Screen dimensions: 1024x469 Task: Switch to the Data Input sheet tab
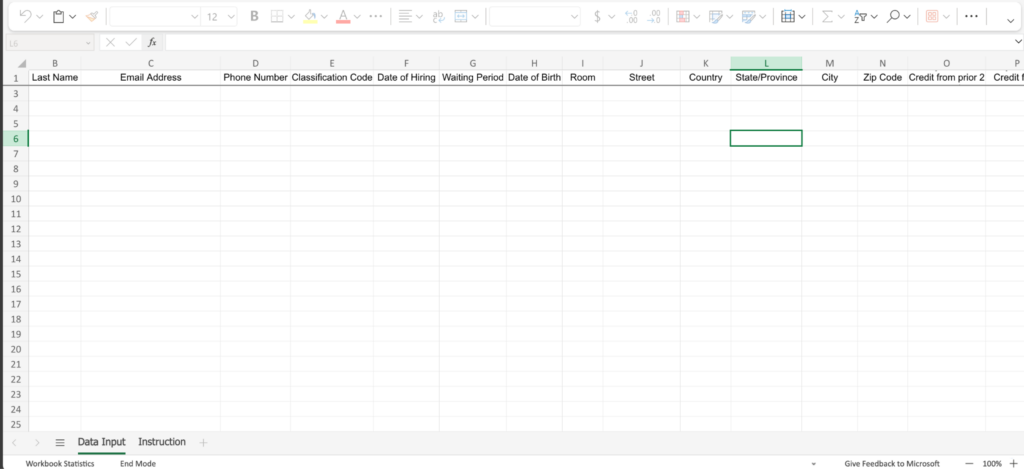point(101,442)
